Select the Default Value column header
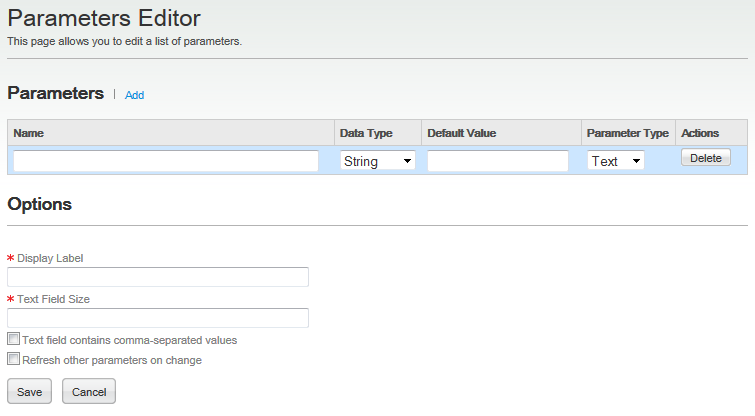 pyautogui.click(x=461, y=133)
